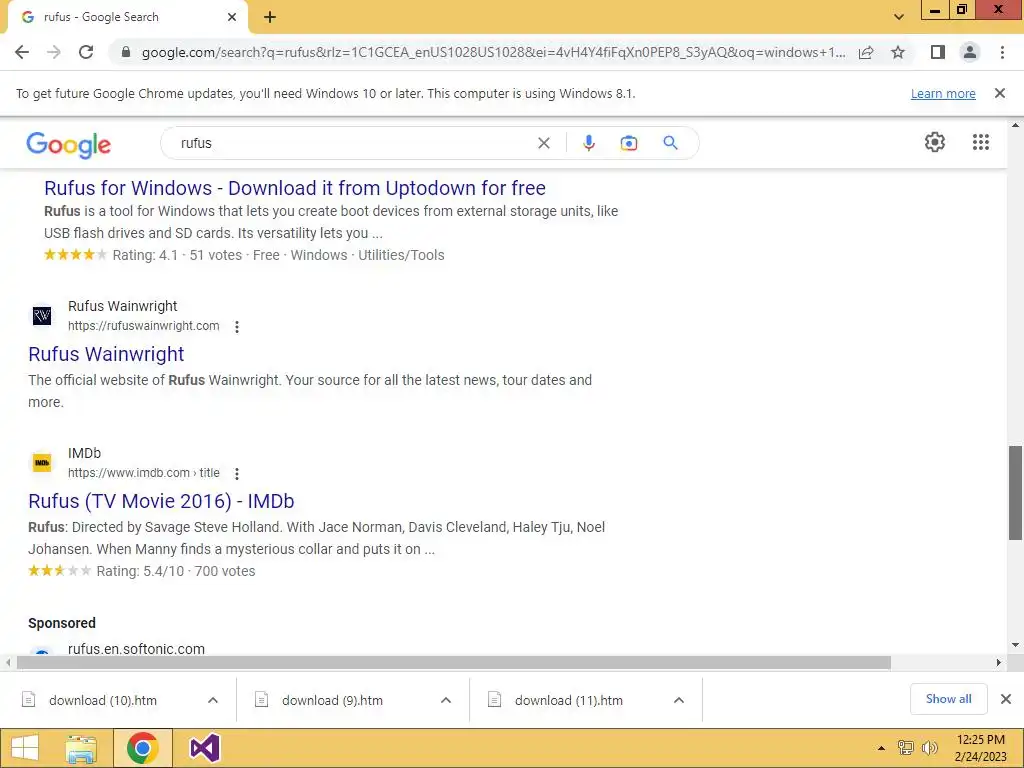Click the volume speaker tray icon
Screen dimensions: 1024x768
pos(929,748)
